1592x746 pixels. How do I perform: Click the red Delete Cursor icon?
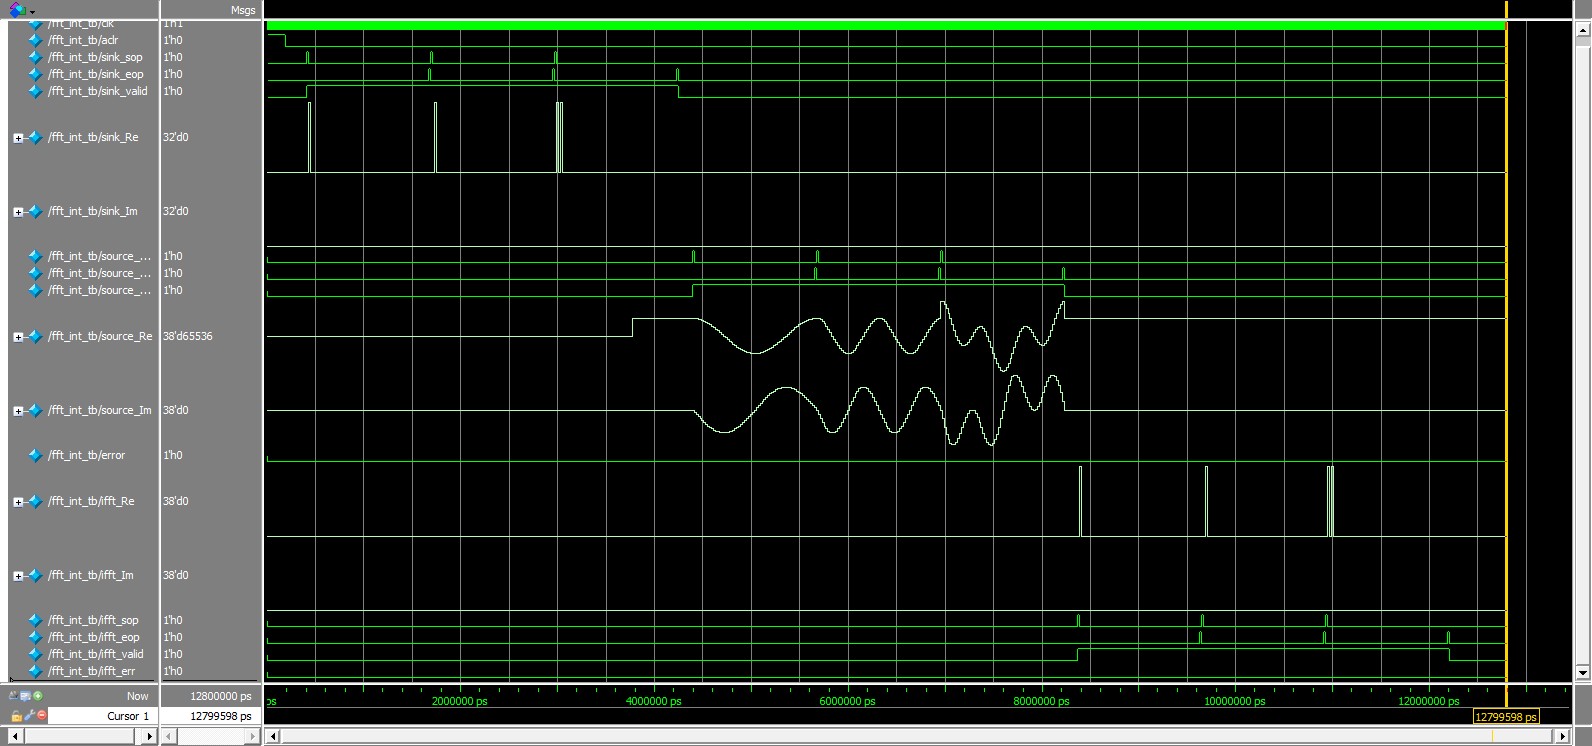tap(42, 716)
